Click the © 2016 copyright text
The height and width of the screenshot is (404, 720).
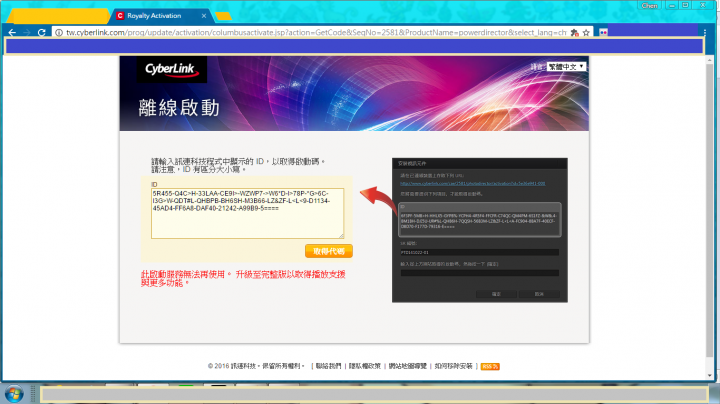coord(256,366)
